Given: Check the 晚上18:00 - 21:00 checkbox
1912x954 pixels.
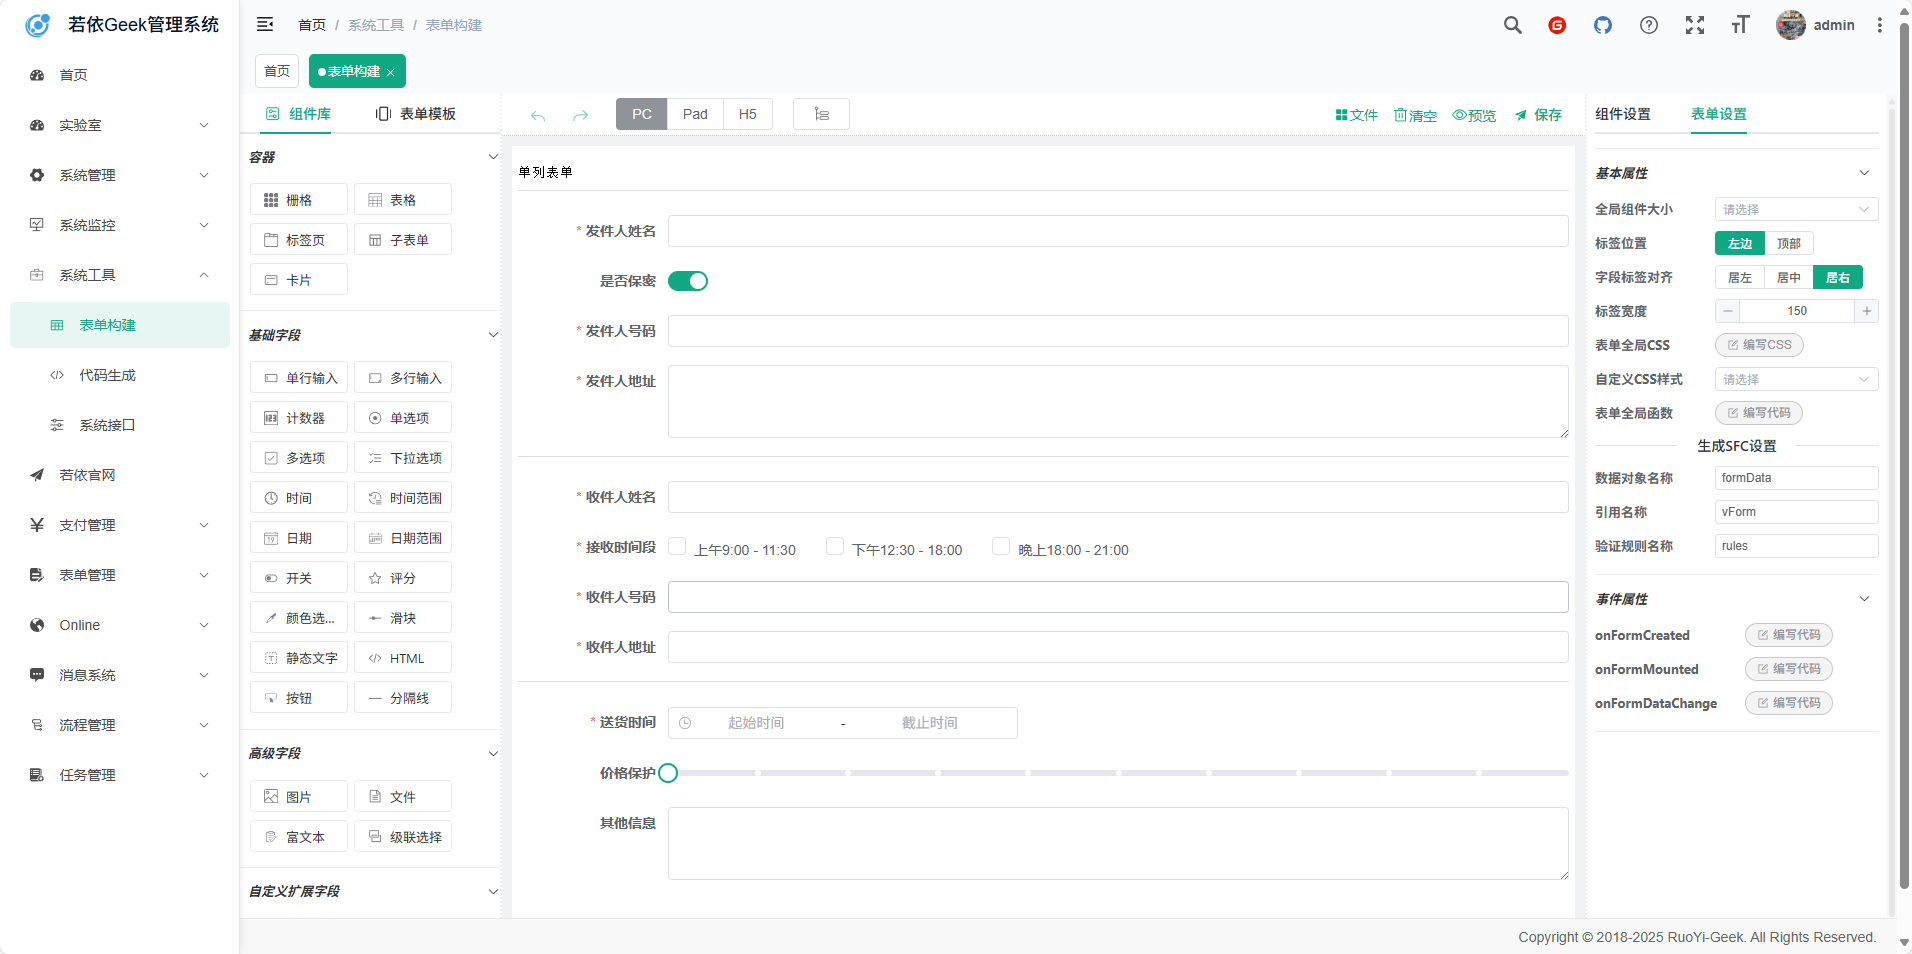Looking at the screenshot, I should (1001, 546).
